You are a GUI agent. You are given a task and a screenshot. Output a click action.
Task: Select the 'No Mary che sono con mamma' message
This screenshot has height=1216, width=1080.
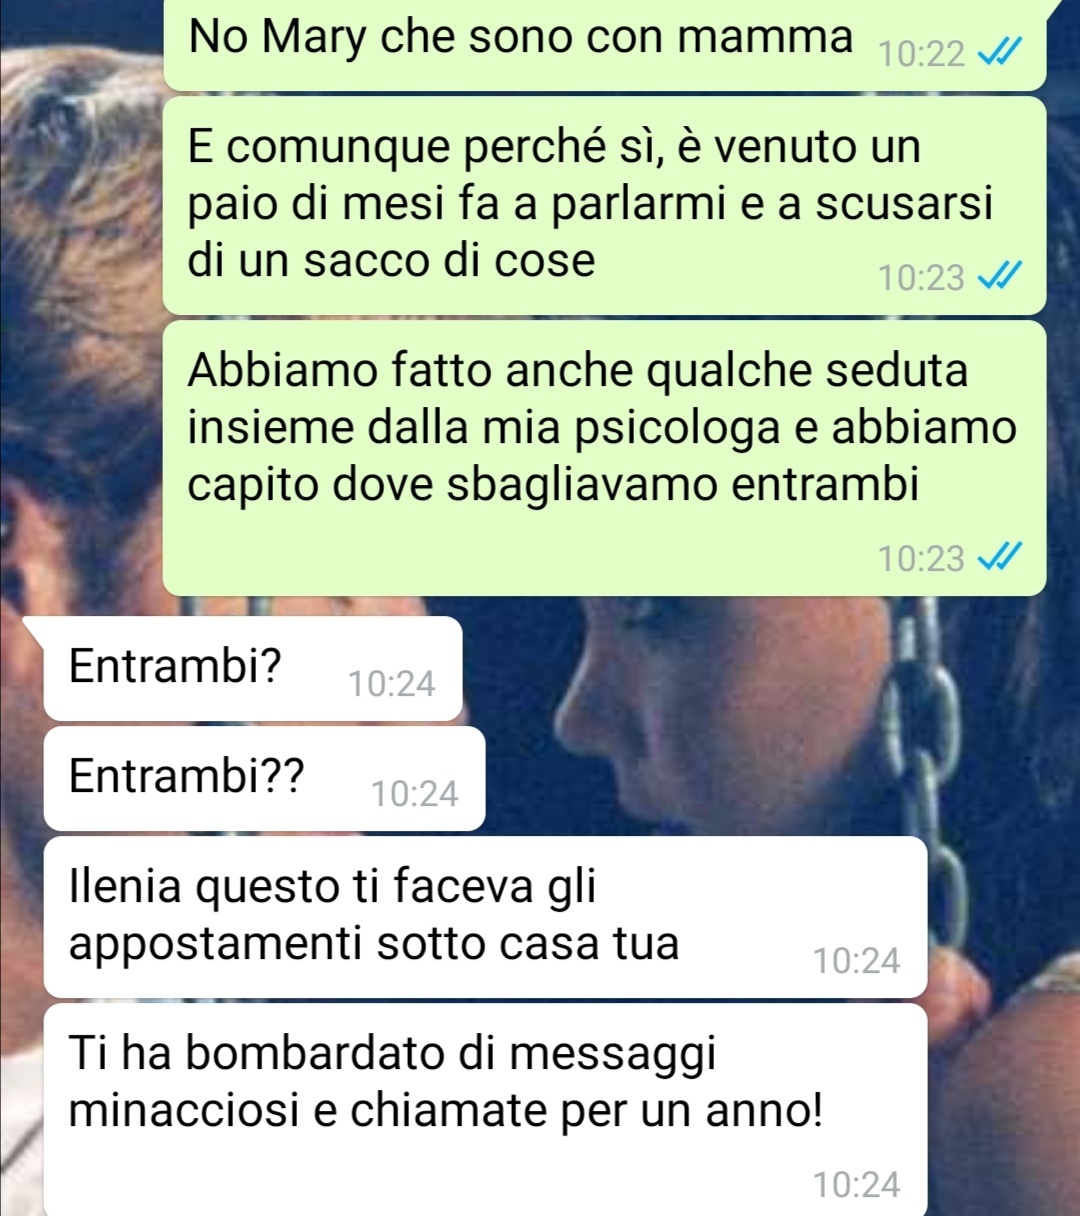pos(604,45)
